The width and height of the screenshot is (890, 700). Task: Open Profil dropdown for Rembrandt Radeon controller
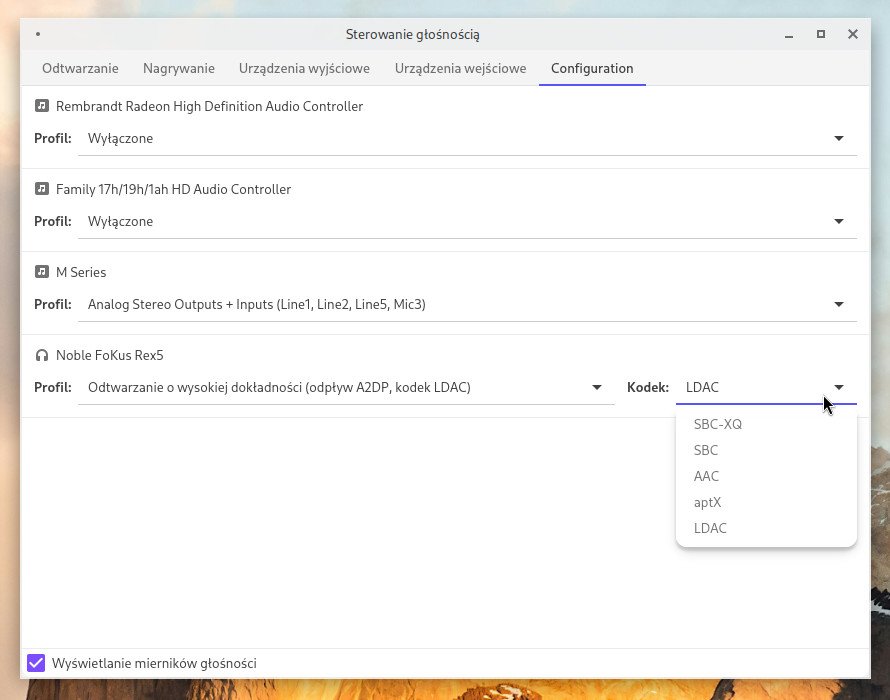tap(467, 139)
